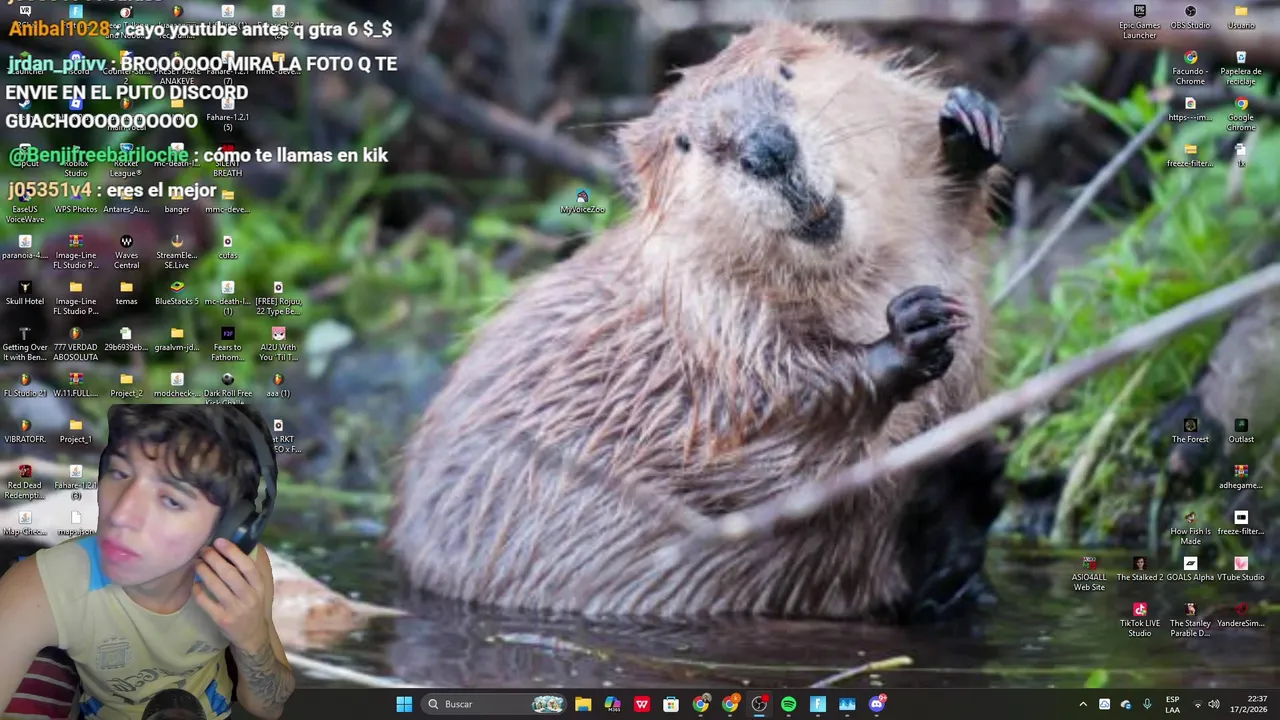Viewport: 1280px width, 720px height.
Task: Switch to OBS Studio in the taskbar
Action: pyautogui.click(x=759, y=704)
